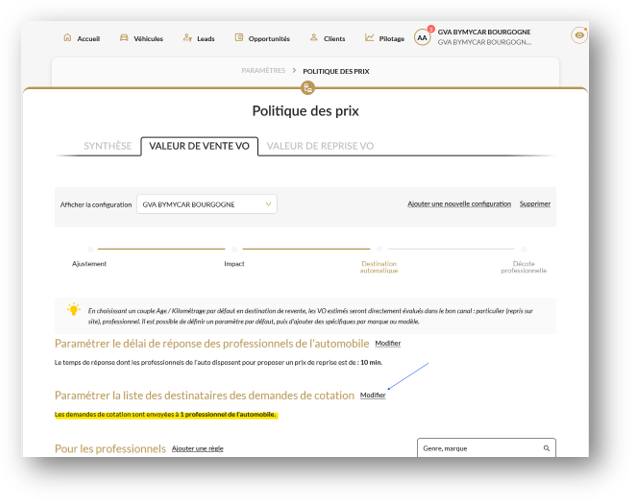Click Modifier next to délai de réponse
This screenshot has height=499, width=631.
click(x=388, y=343)
